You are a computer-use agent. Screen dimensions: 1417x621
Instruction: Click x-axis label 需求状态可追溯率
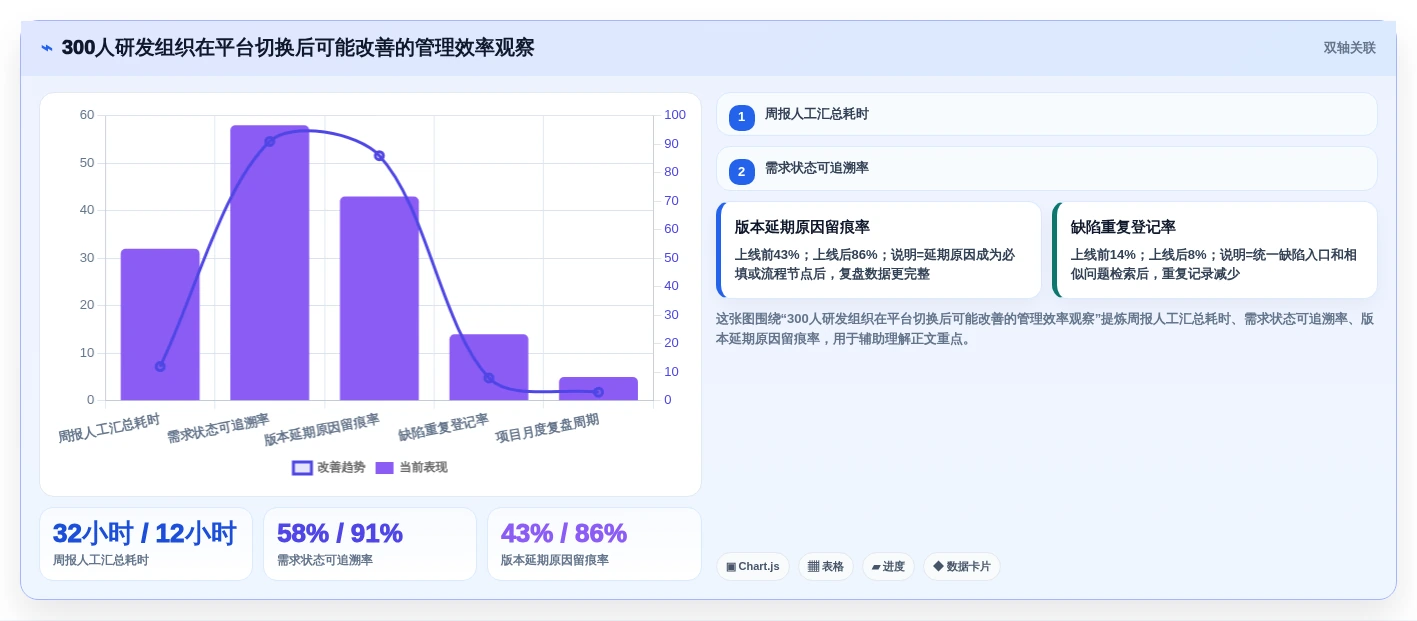tap(218, 428)
